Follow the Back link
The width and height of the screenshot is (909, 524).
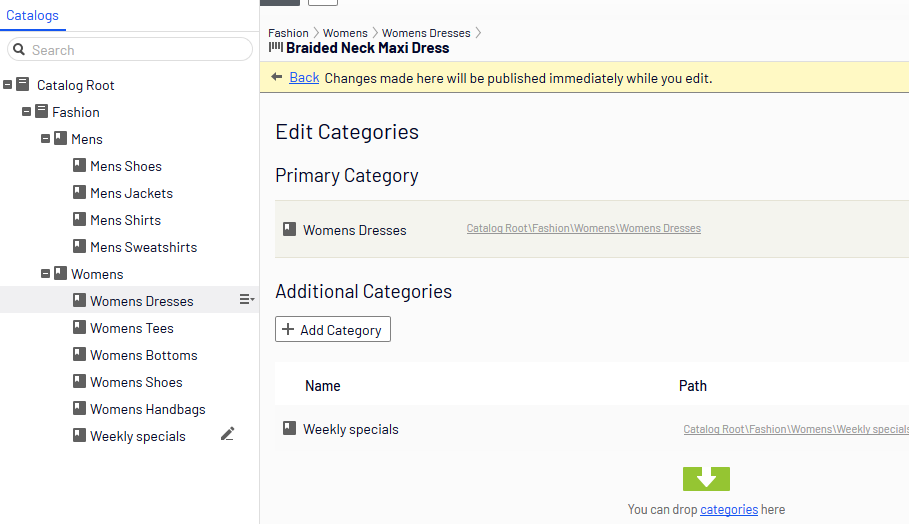coord(304,78)
